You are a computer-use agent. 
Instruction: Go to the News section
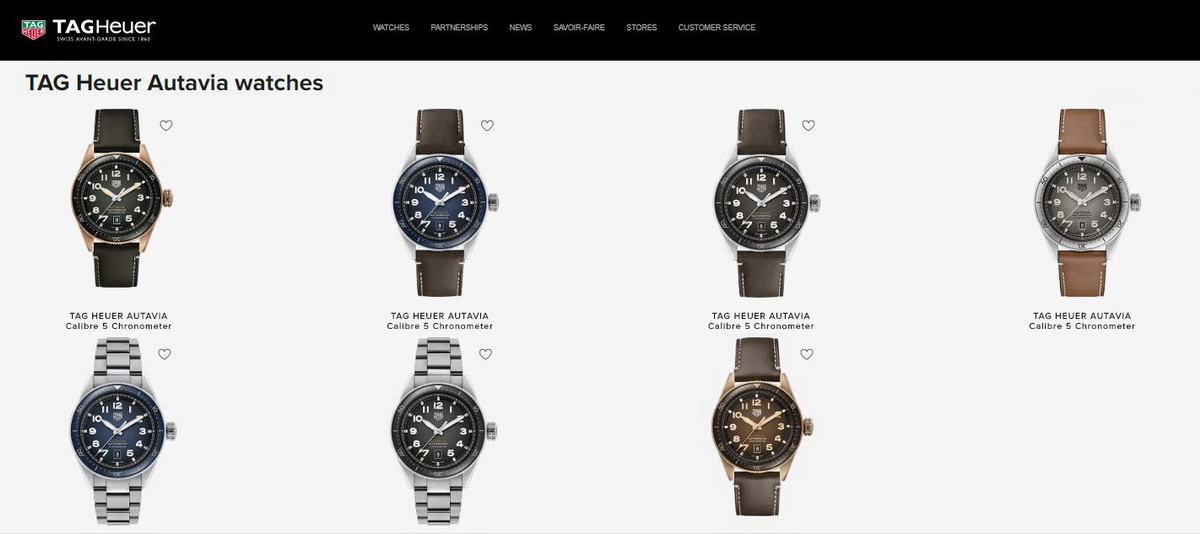[520, 28]
